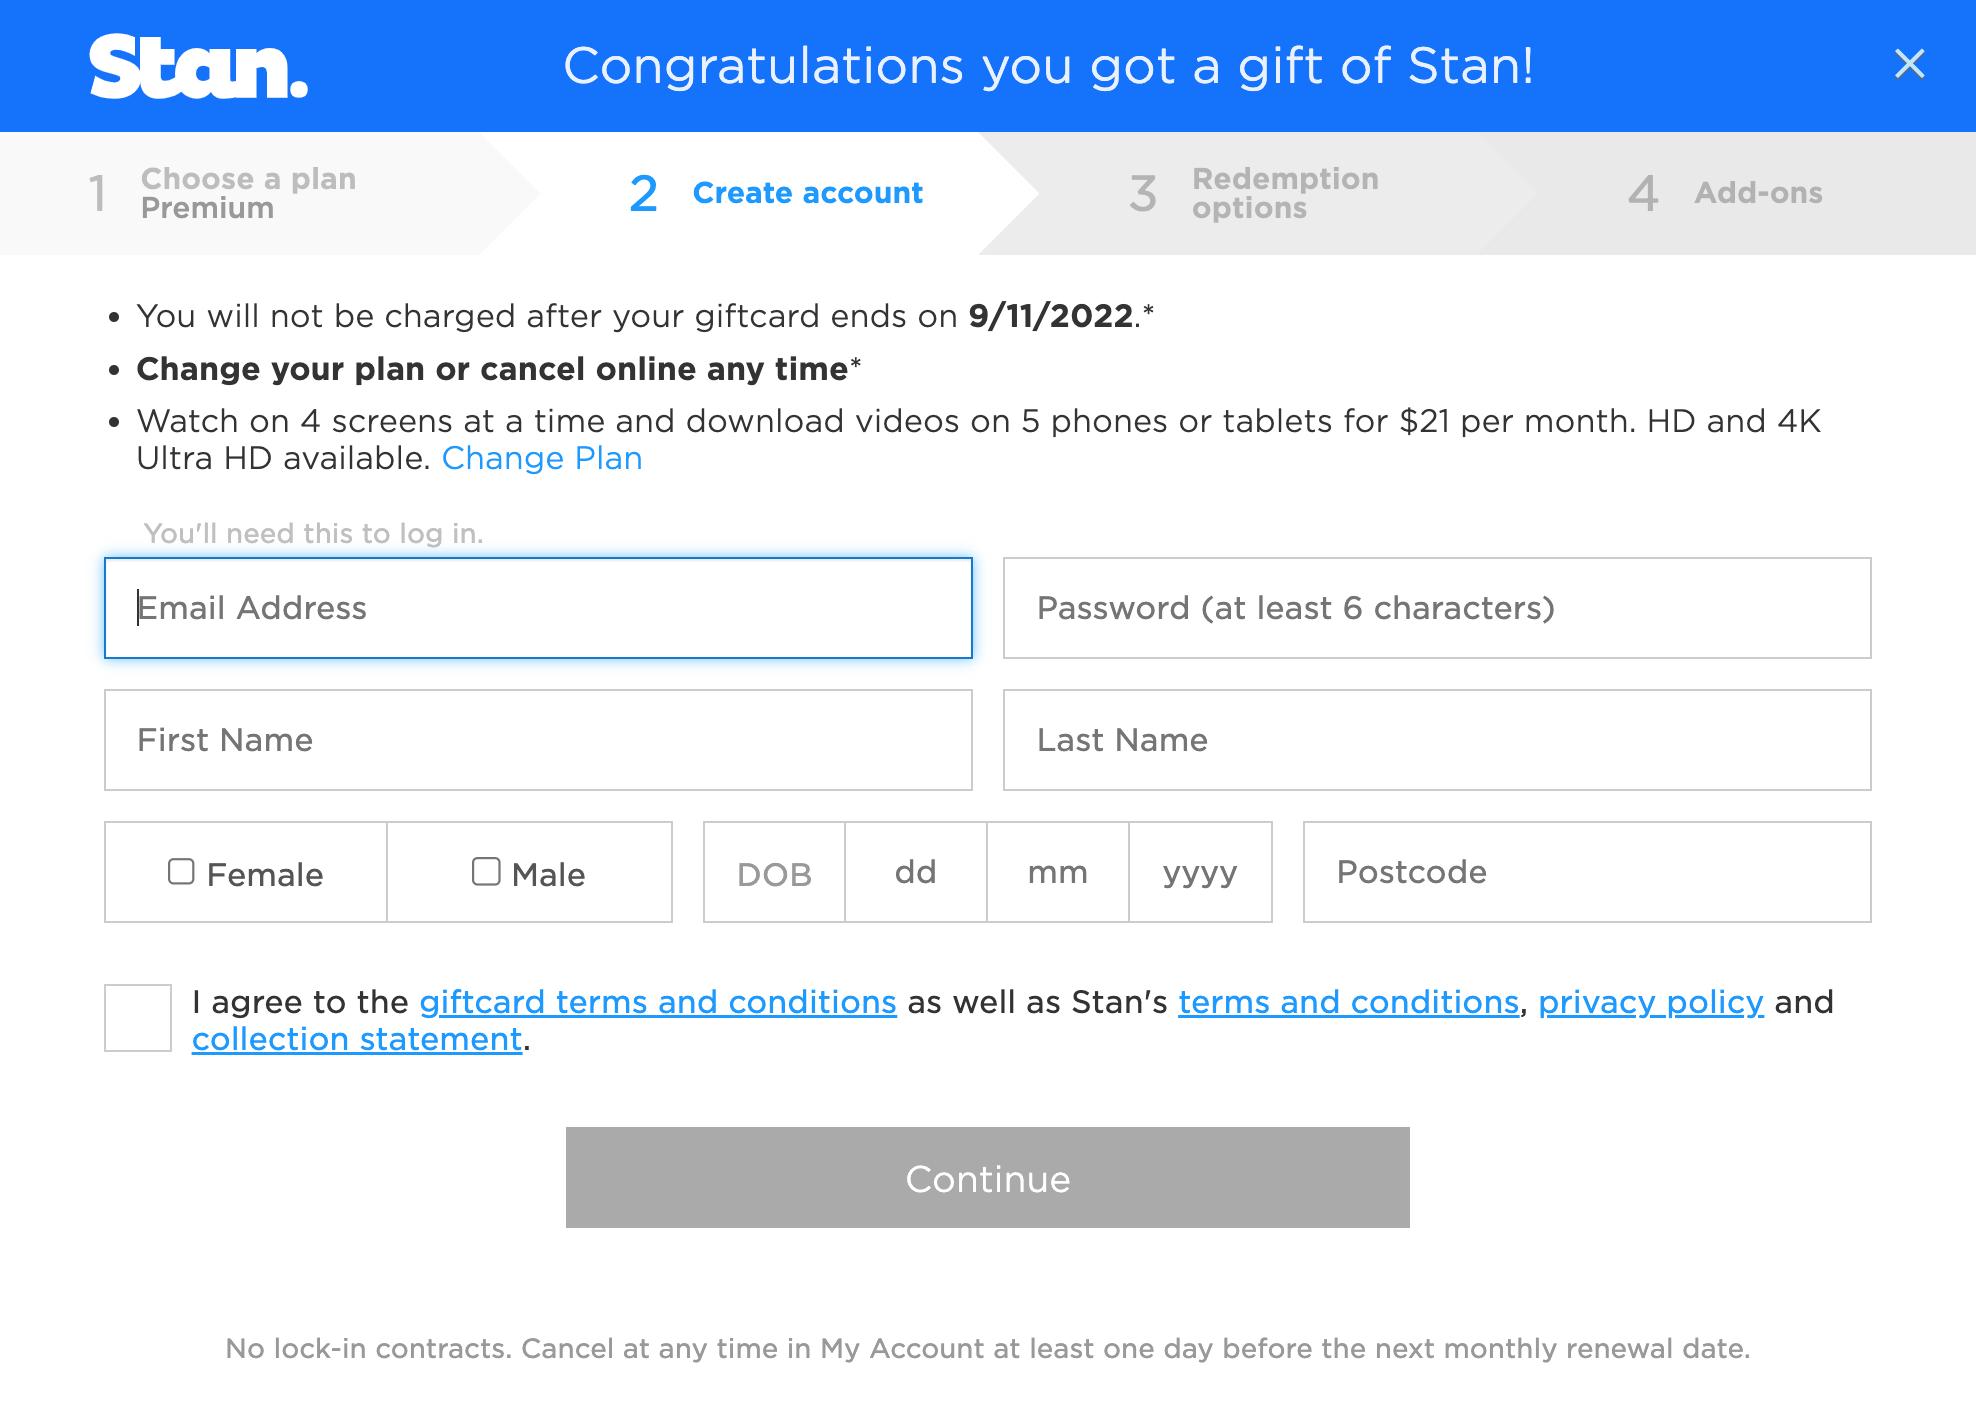Check the Male checkbox

click(x=486, y=871)
